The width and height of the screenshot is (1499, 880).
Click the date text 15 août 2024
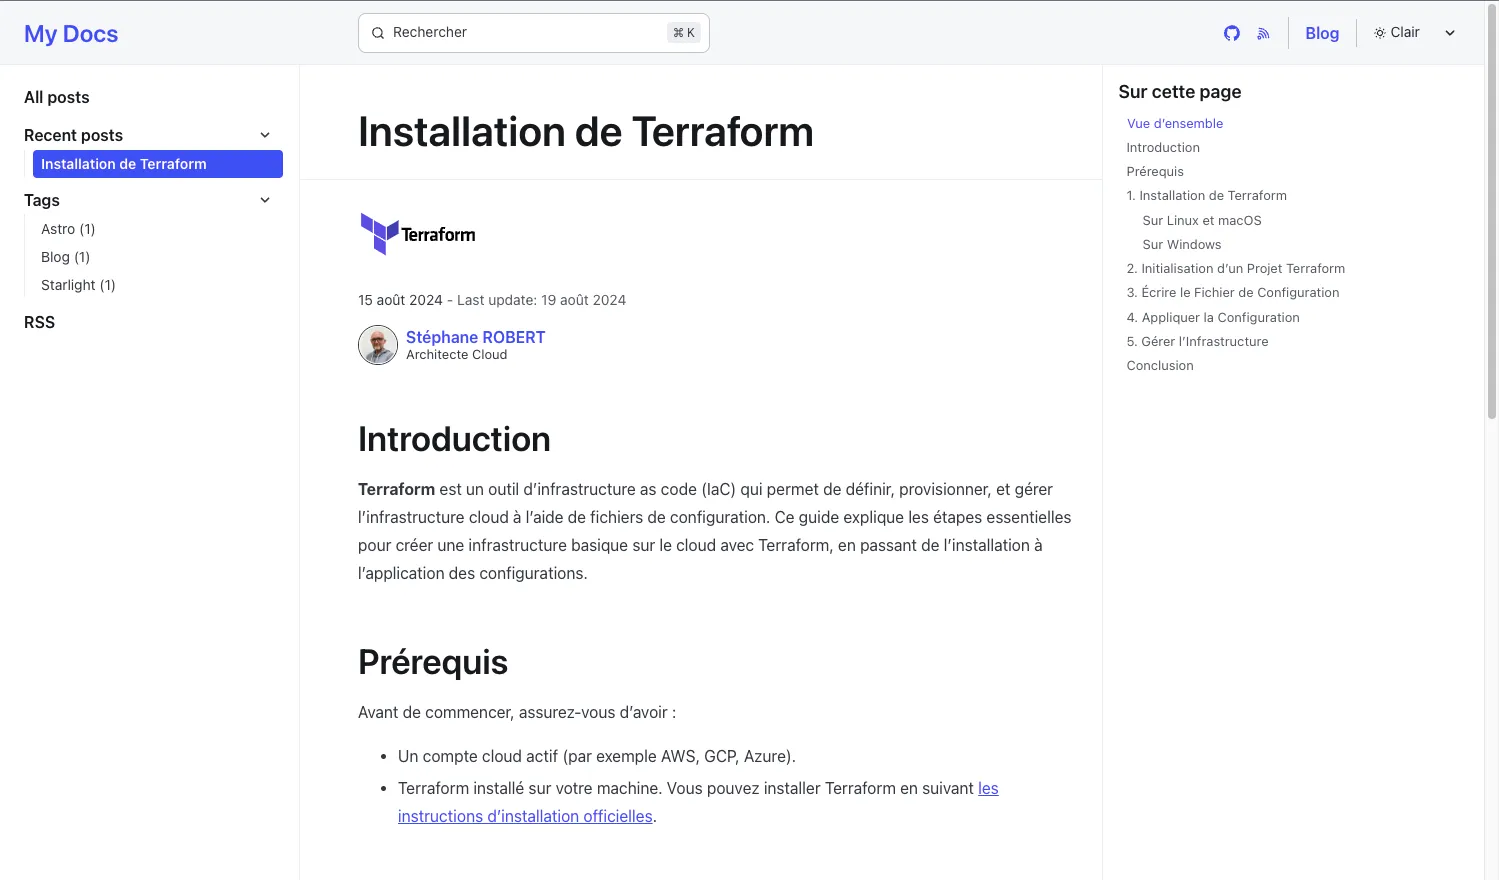point(400,300)
